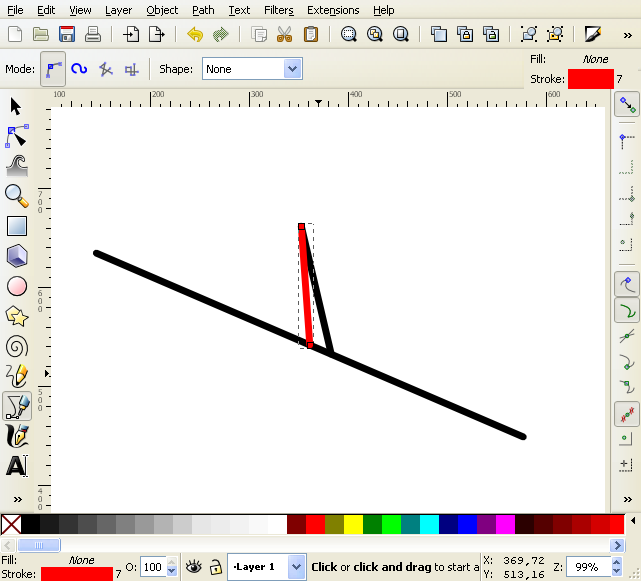641x581 pixels.
Task: Select the Selector arrow tool
Action: [16, 106]
